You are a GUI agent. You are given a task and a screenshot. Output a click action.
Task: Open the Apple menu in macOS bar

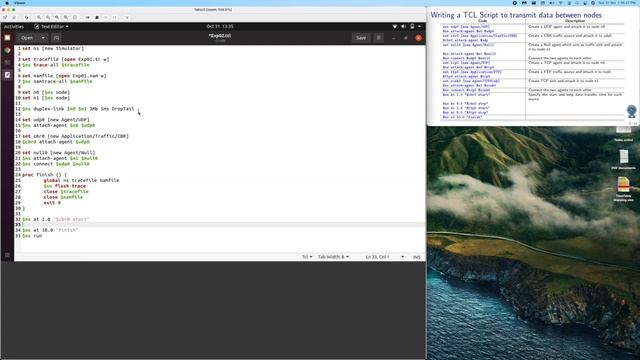pos(7,3)
